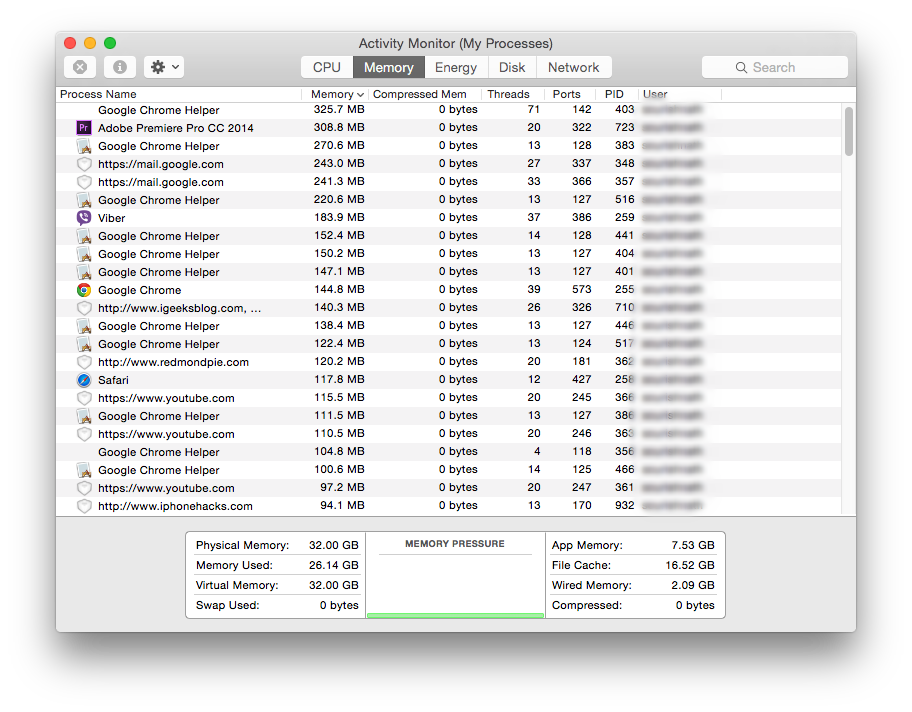Screen dimensions: 912x712
Task: Click shield icon of redmondpie.com process
Action: (84, 362)
